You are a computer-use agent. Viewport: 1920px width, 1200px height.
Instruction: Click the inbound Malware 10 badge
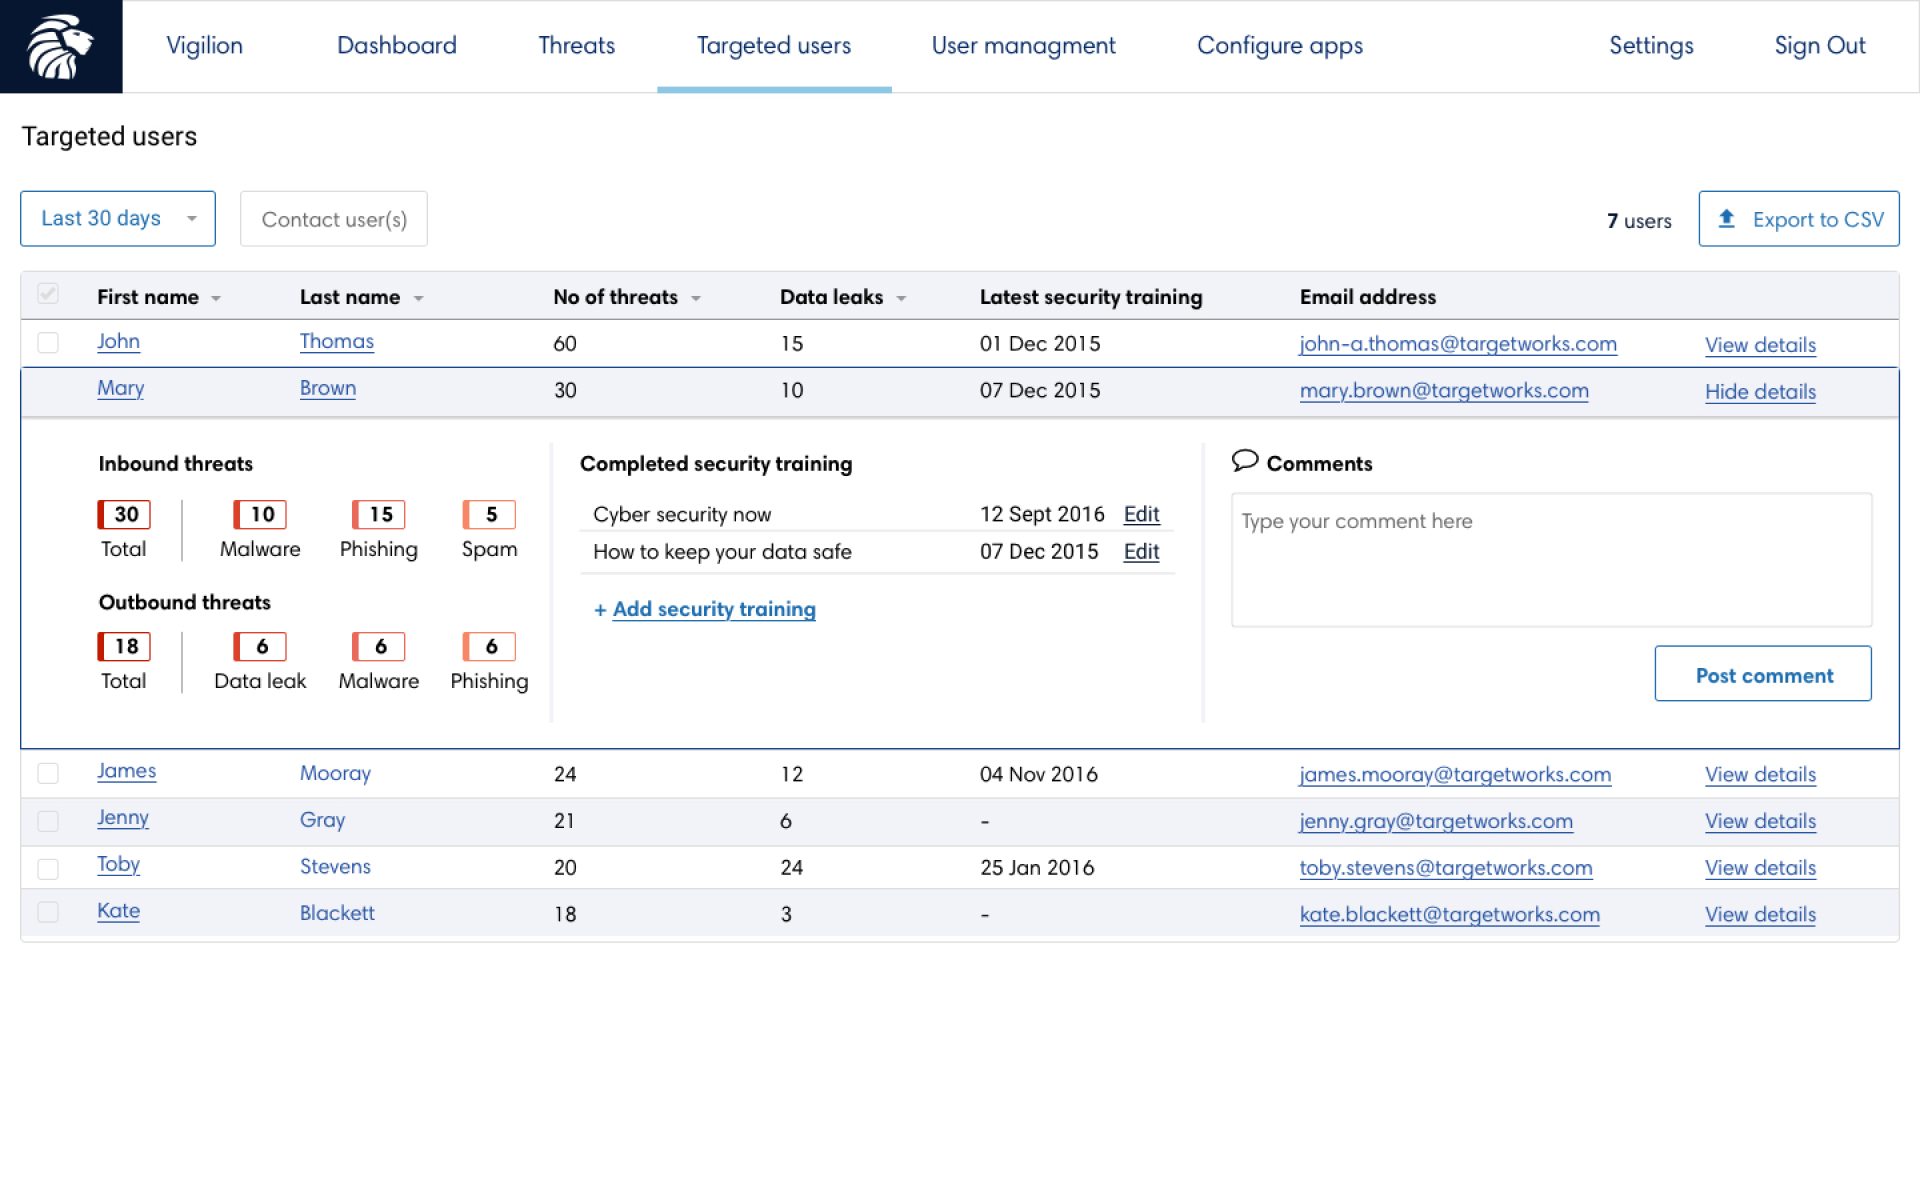tap(260, 514)
